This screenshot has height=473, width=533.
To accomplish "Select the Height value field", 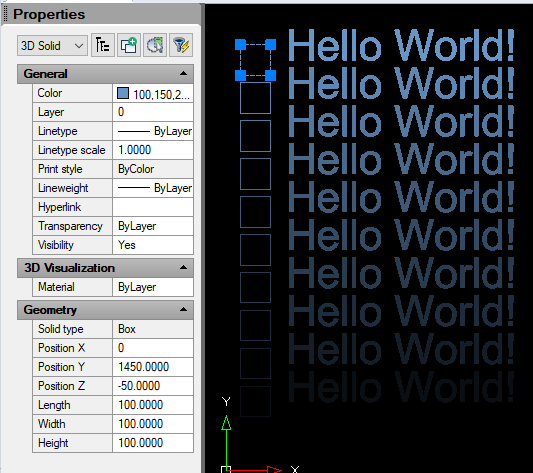I will (153, 443).
